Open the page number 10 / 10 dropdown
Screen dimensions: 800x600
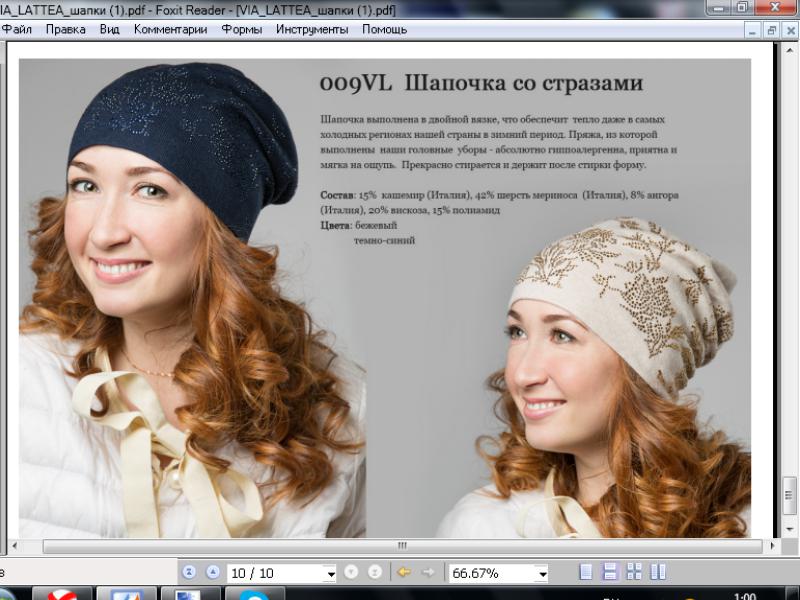pyautogui.click(x=330, y=574)
